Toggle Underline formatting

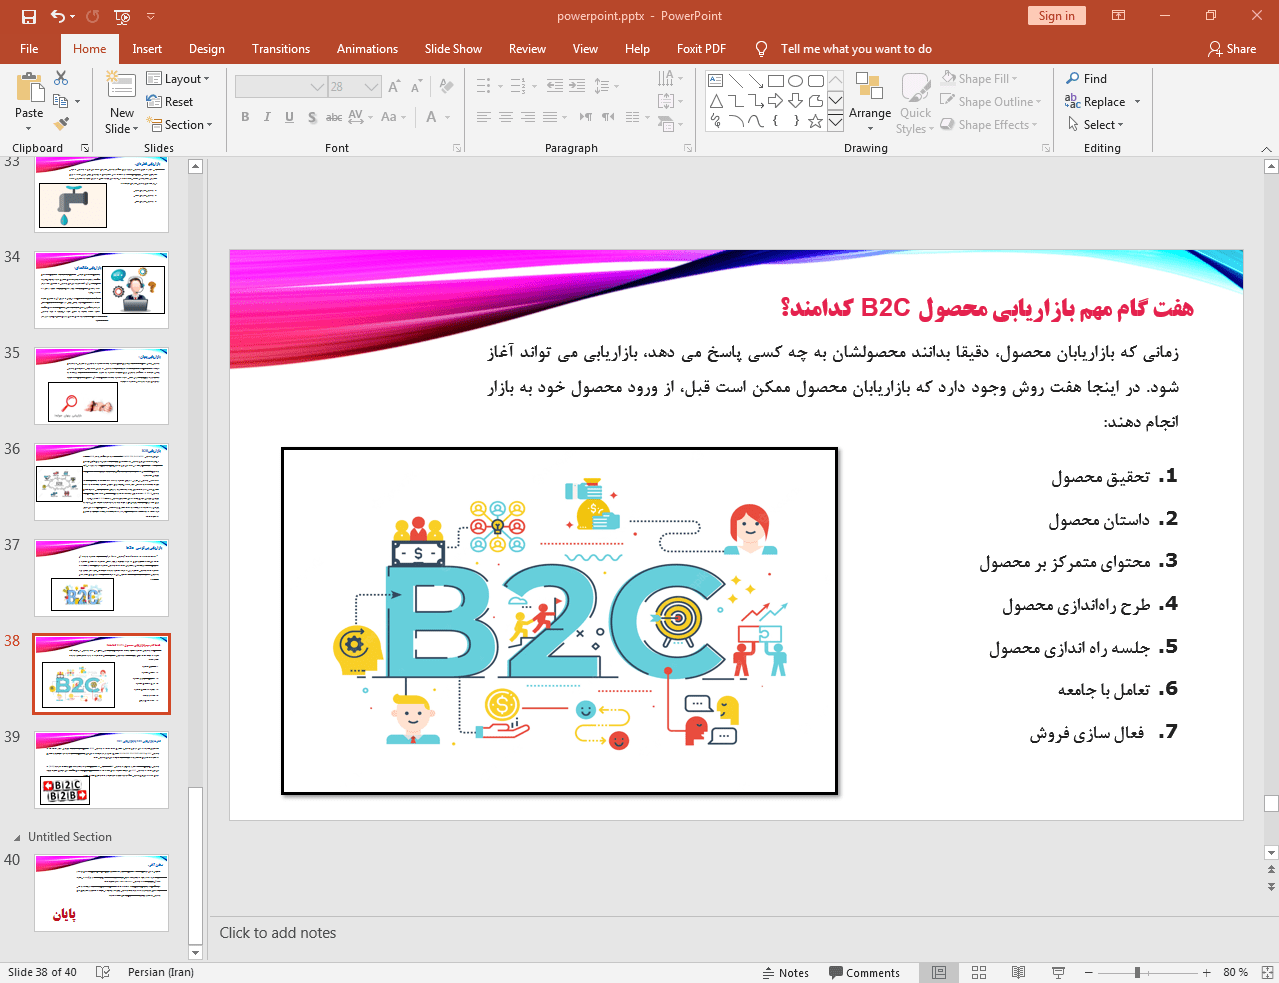(x=289, y=117)
